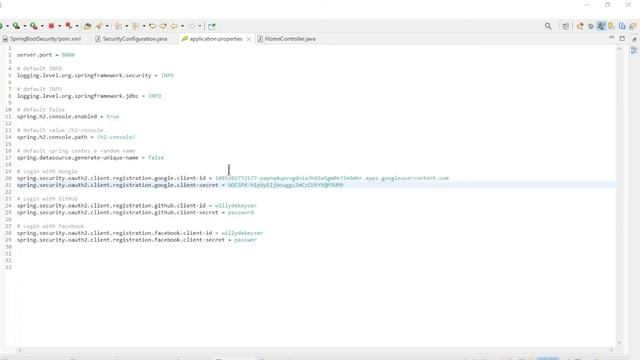Click the github.client-id property line
640x360 pixels.
137,206
